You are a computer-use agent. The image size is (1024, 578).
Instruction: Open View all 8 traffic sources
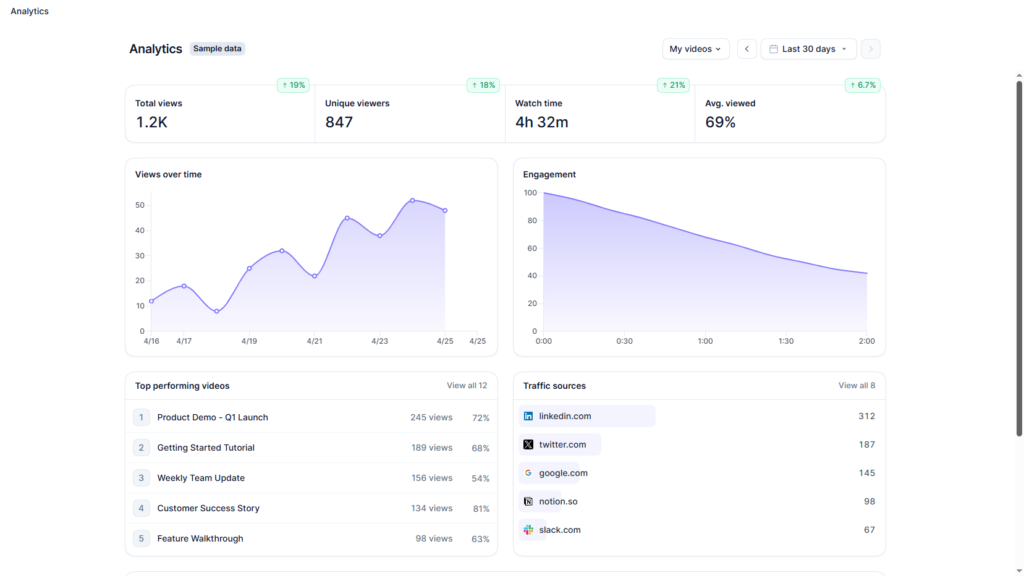[x=856, y=385]
